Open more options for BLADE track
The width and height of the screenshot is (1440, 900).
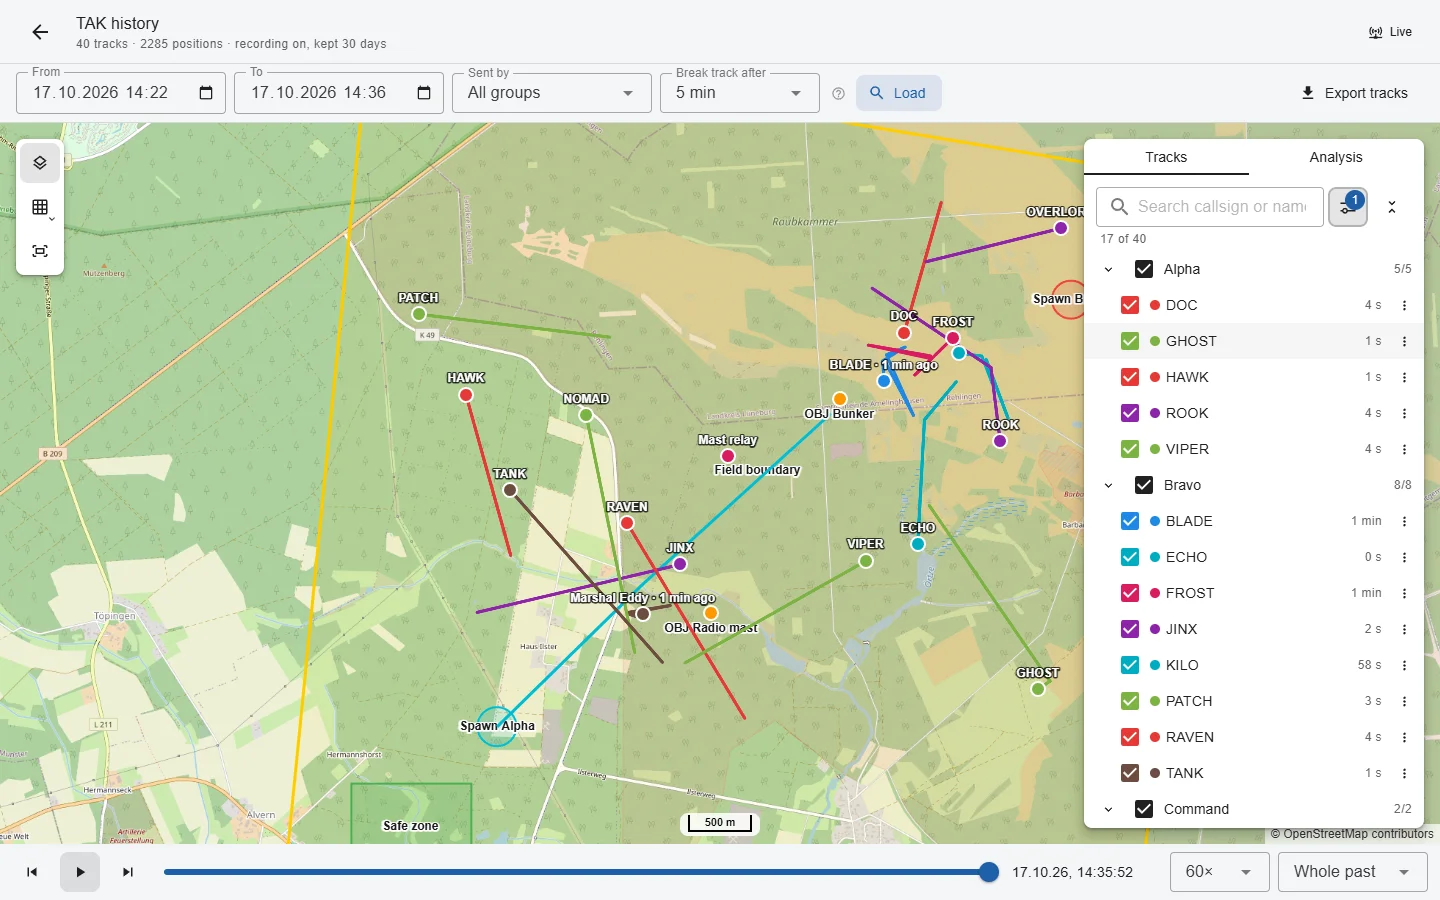[1404, 521]
